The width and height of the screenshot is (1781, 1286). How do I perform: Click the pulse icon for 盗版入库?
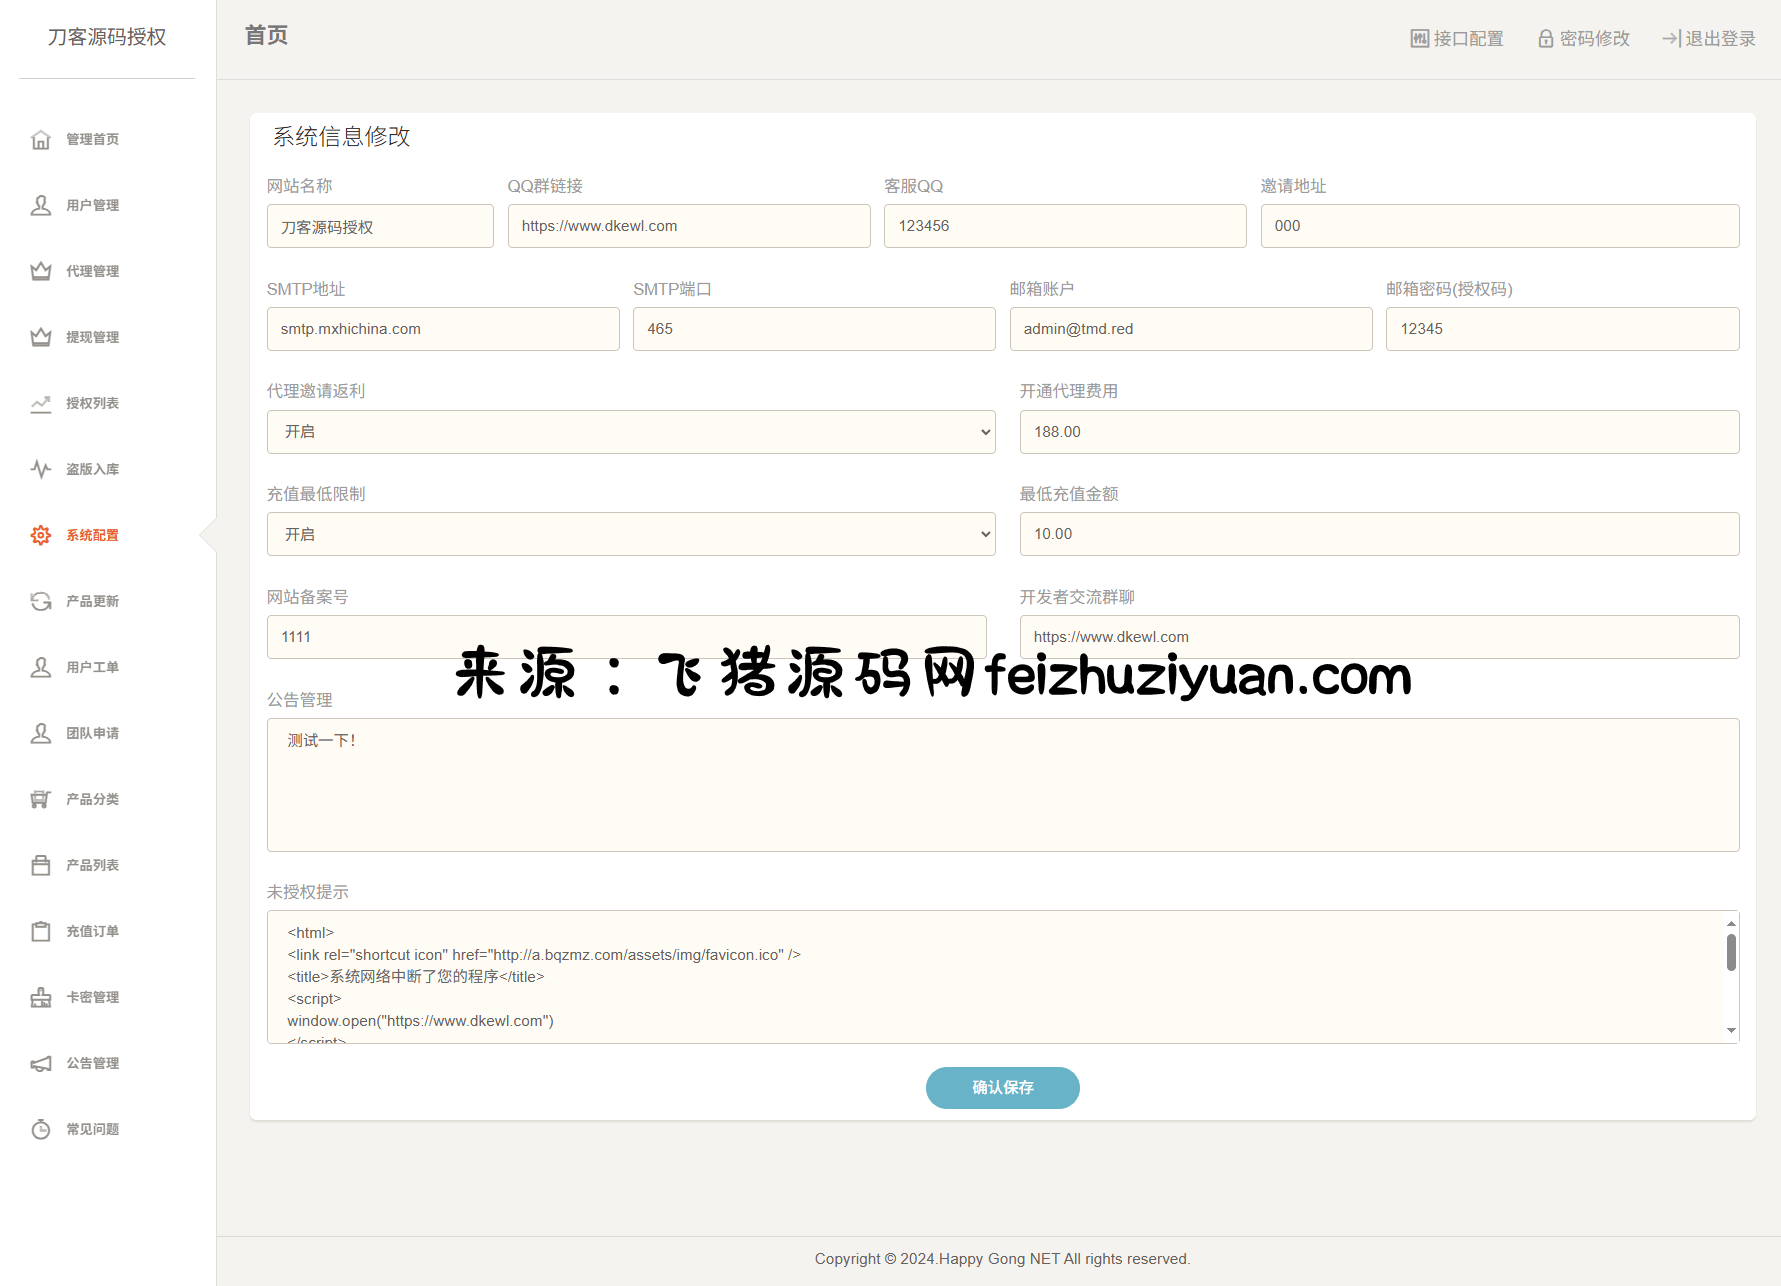(41, 469)
